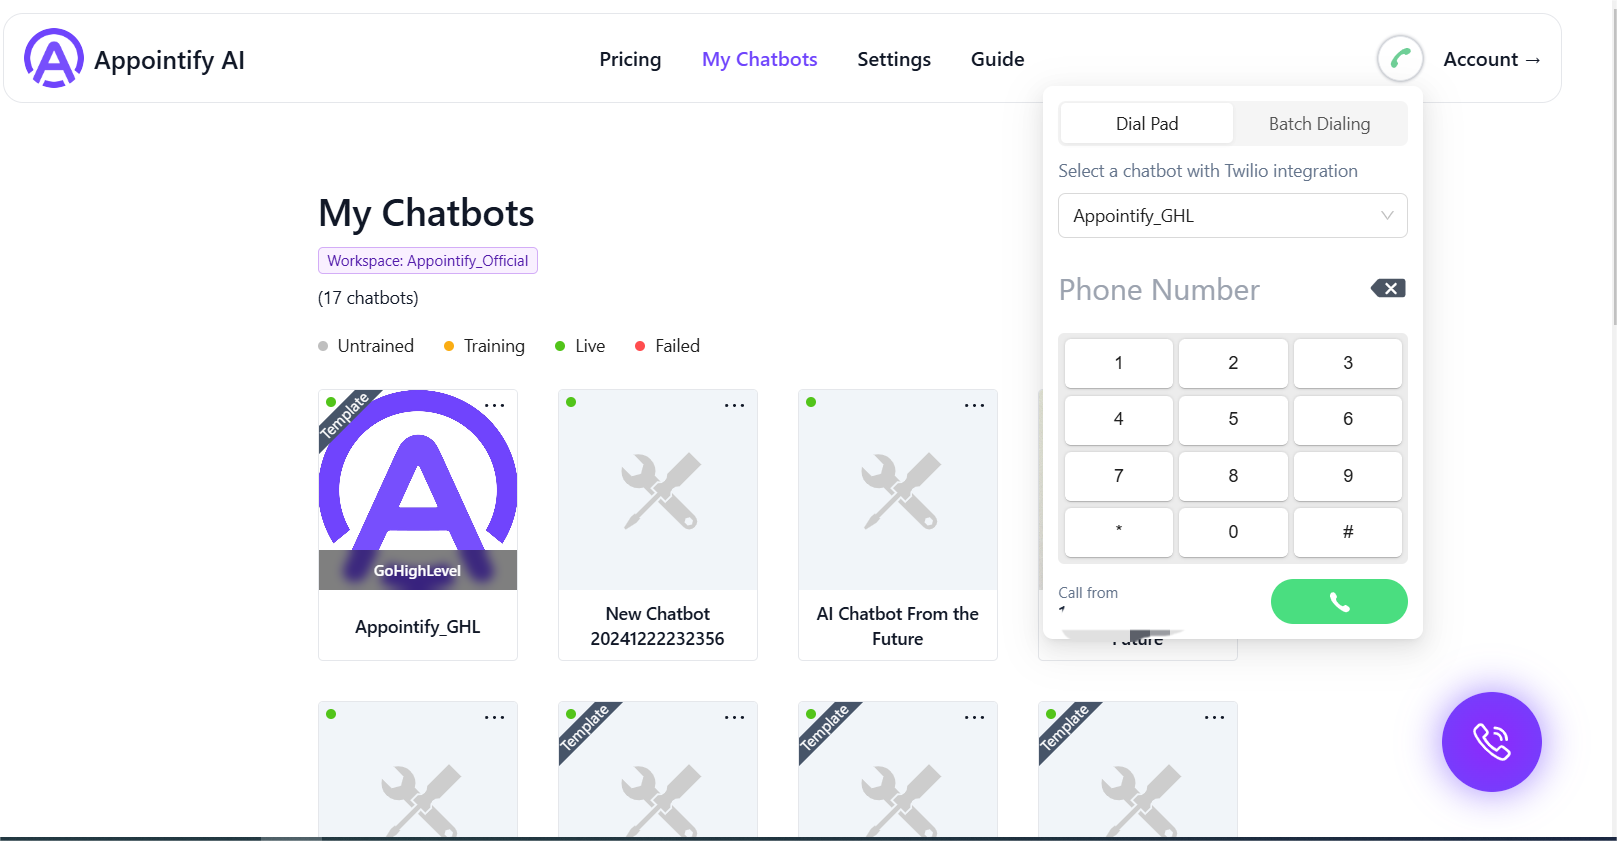Open the Appointify_GHL chatbot thumbnail

(x=418, y=490)
